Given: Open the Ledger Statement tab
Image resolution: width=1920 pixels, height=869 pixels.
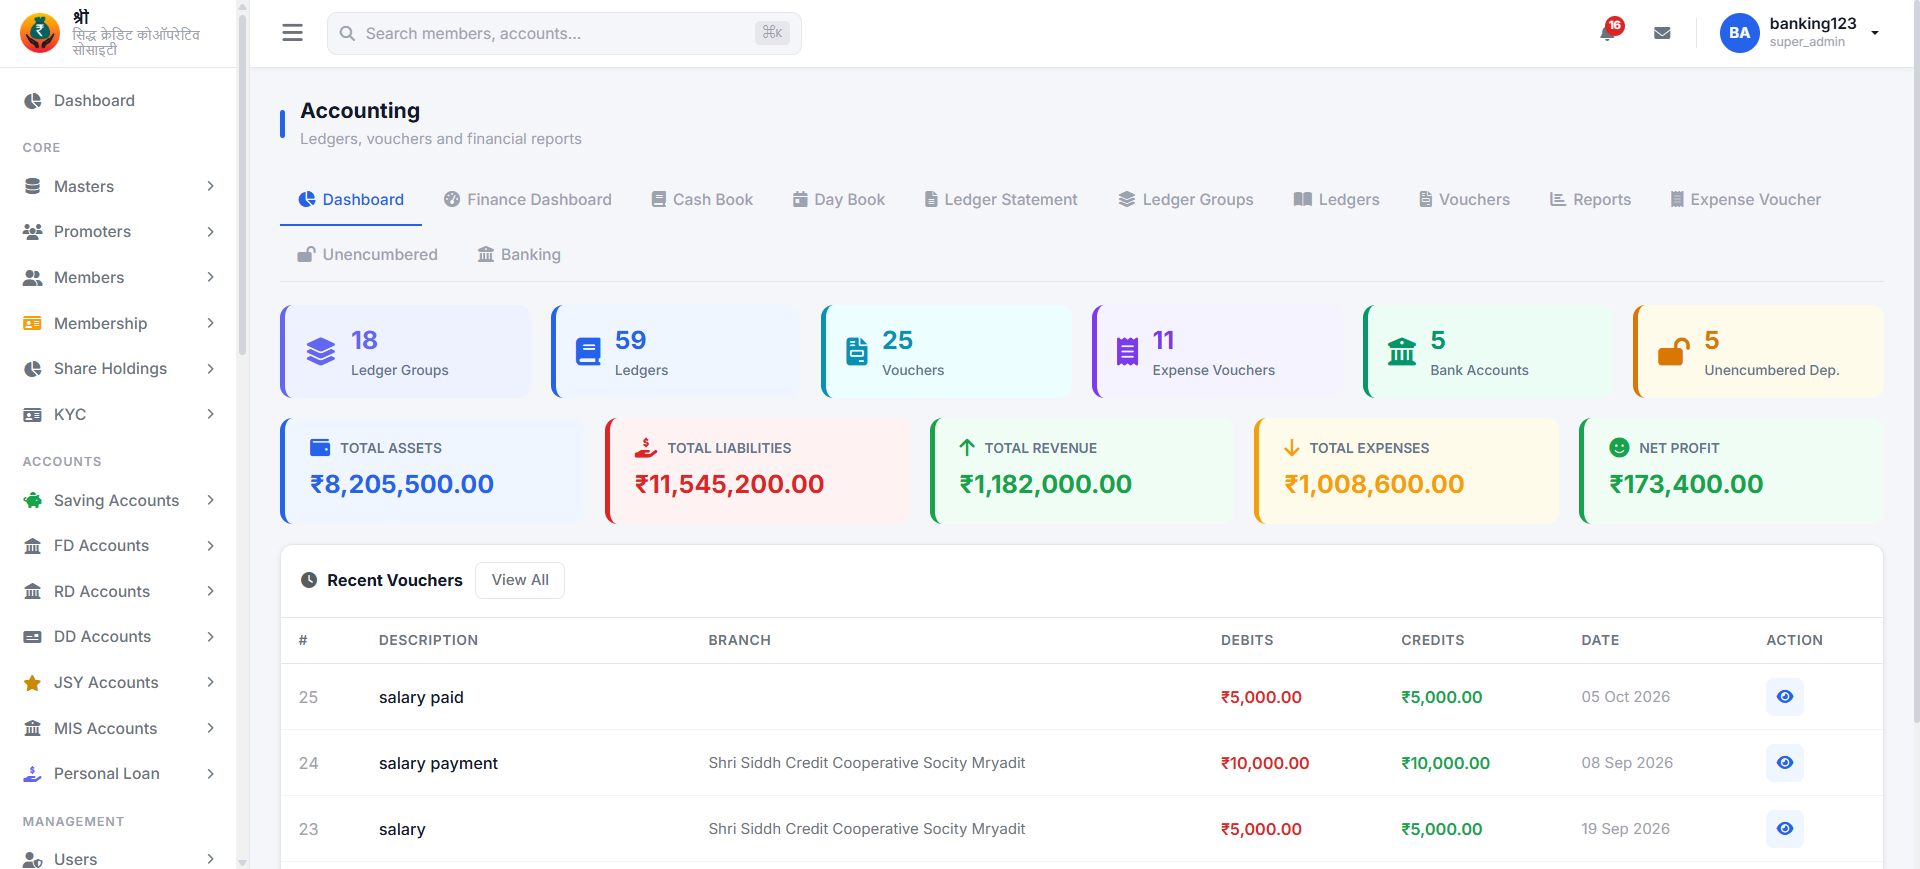Looking at the screenshot, I should click(1001, 199).
